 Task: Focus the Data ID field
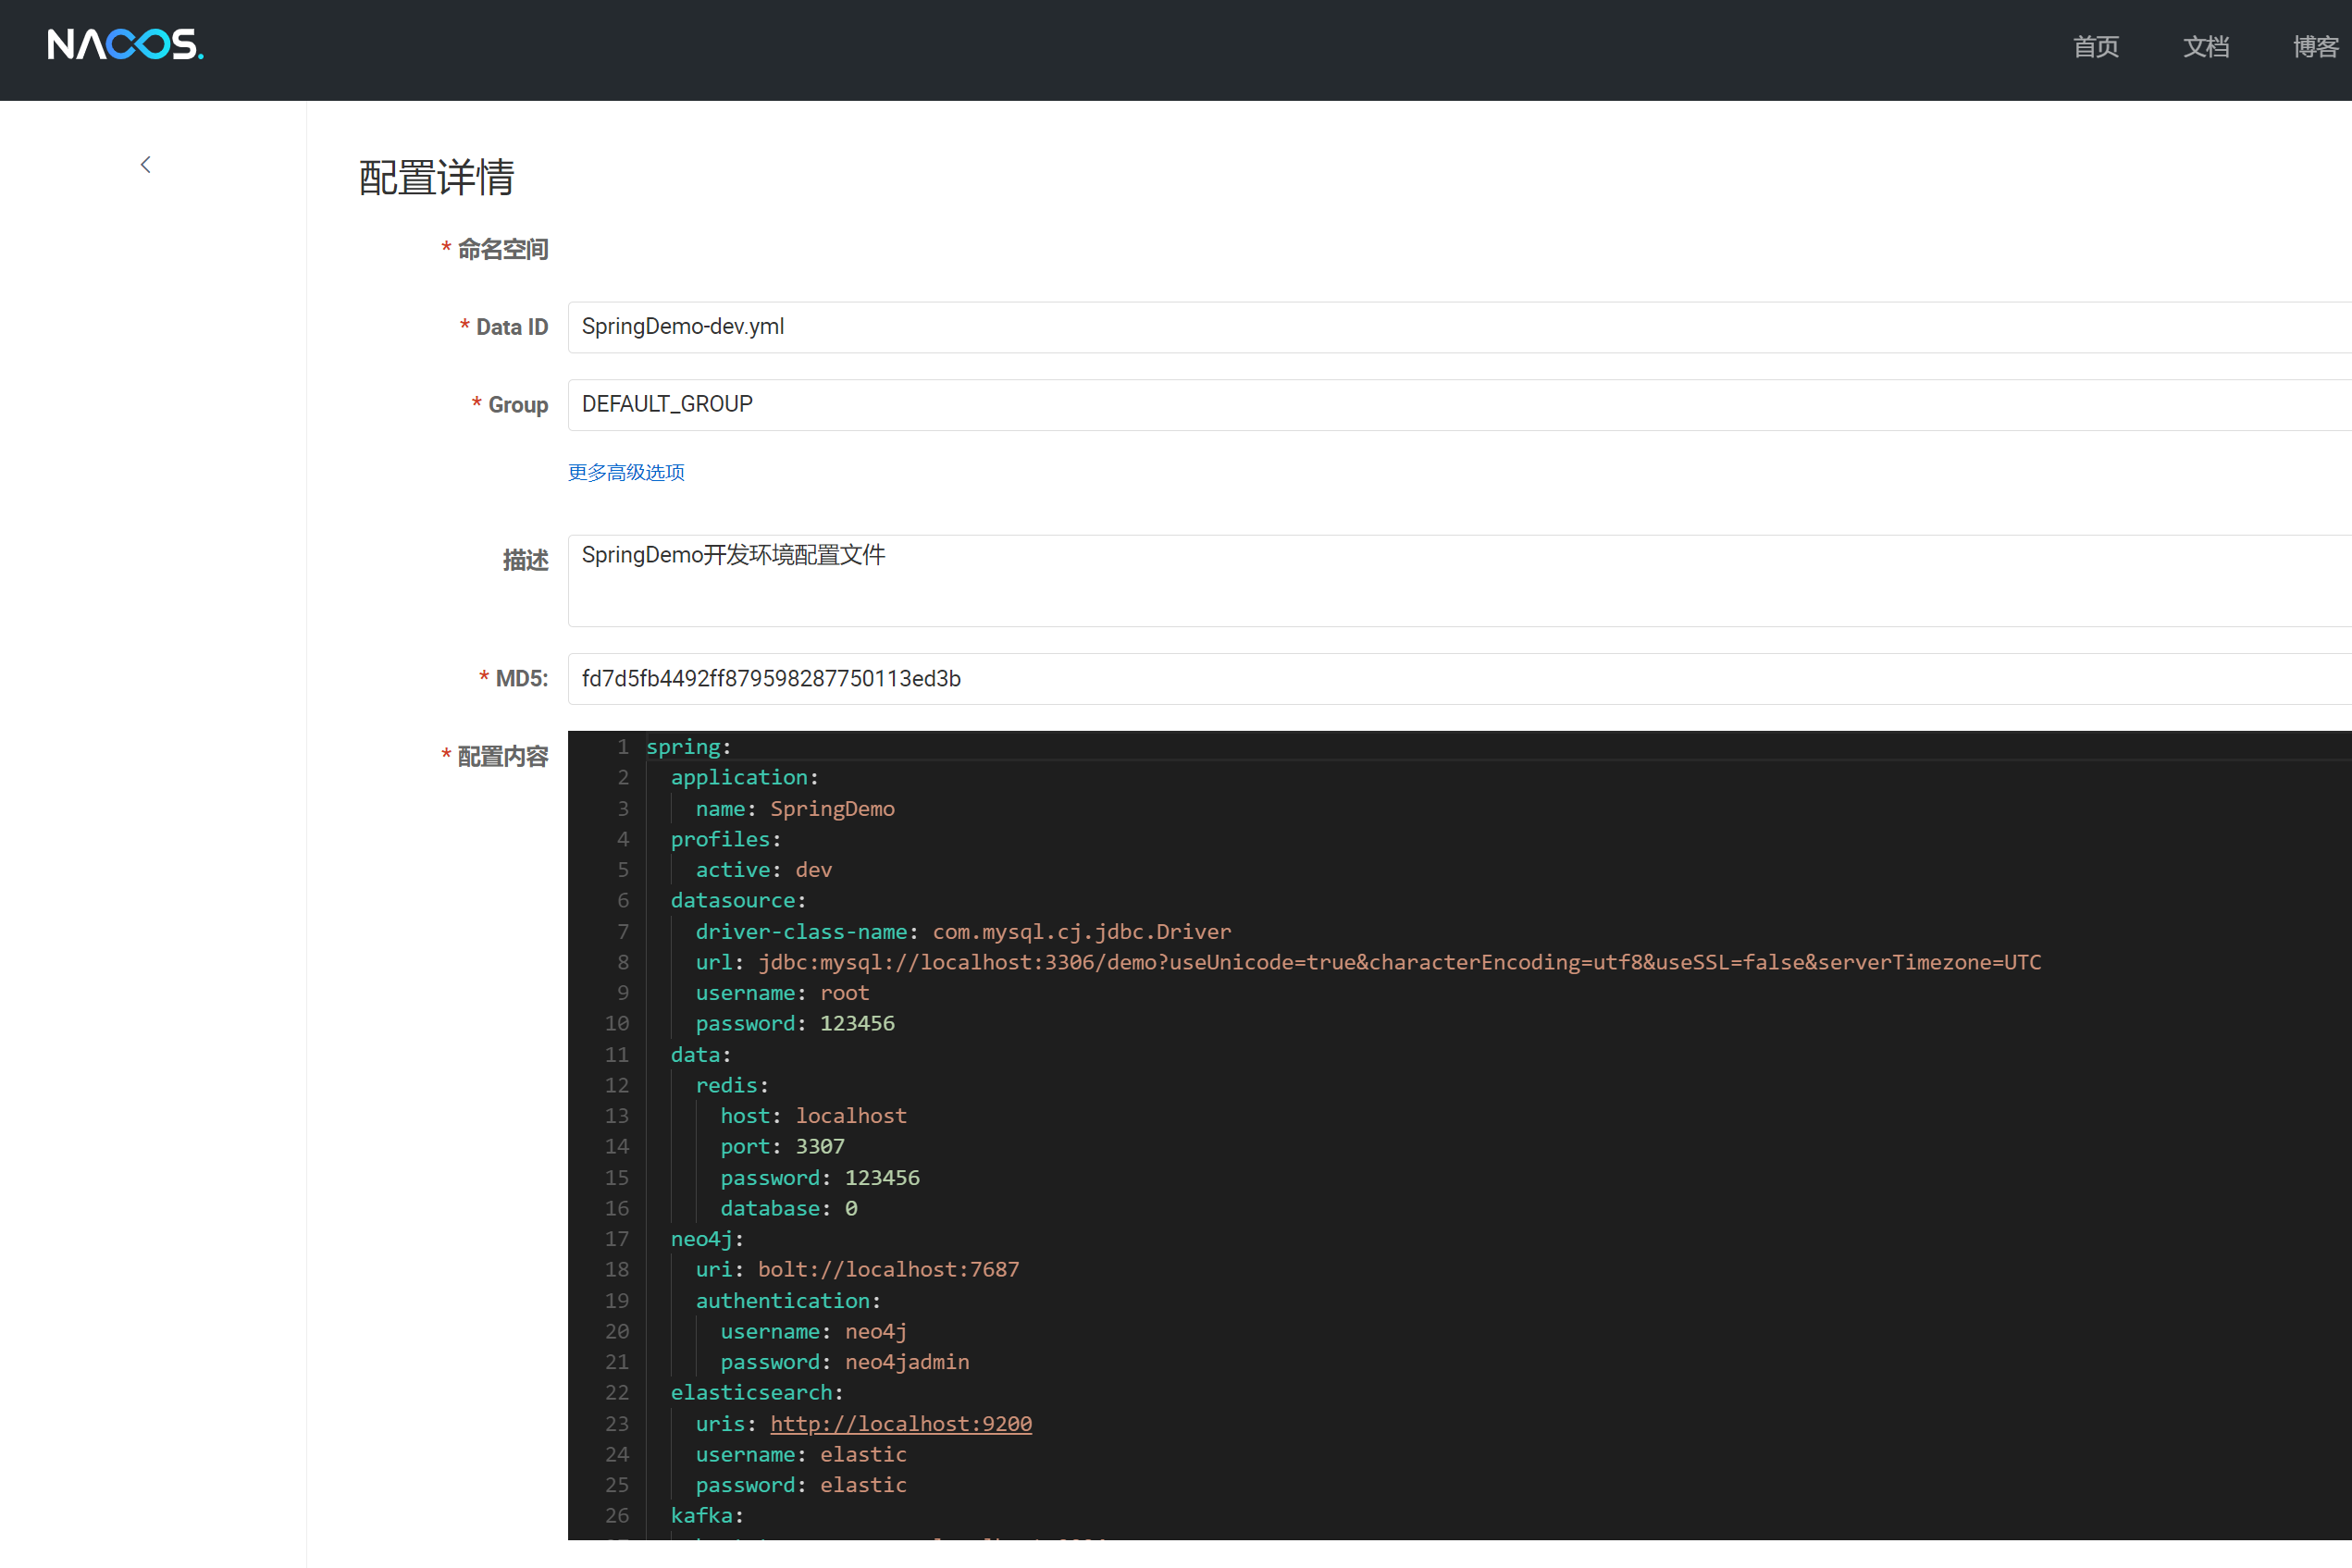pyautogui.click(x=1400, y=327)
